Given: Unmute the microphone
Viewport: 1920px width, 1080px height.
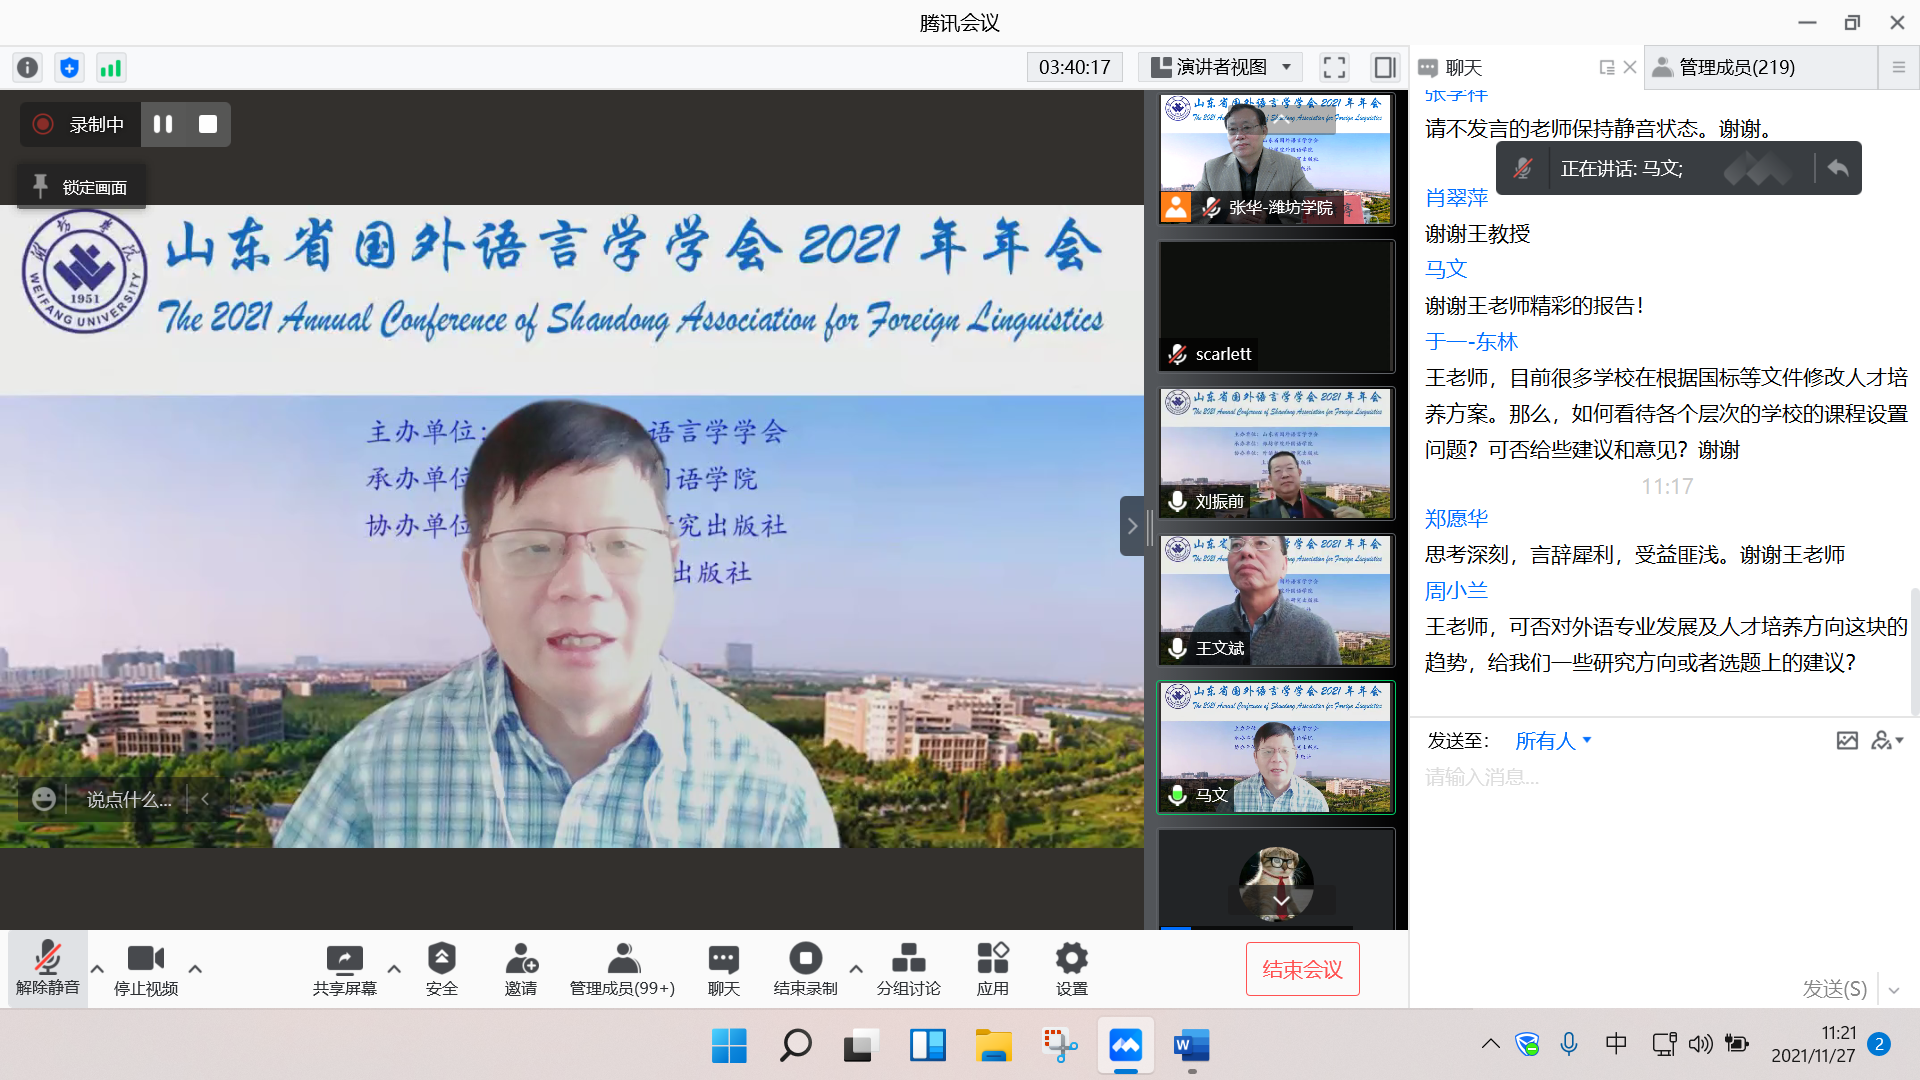Looking at the screenshot, I should point(47,968).
